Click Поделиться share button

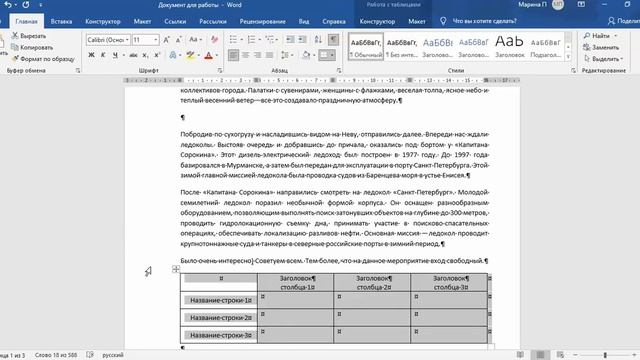(x=623, y=21)
